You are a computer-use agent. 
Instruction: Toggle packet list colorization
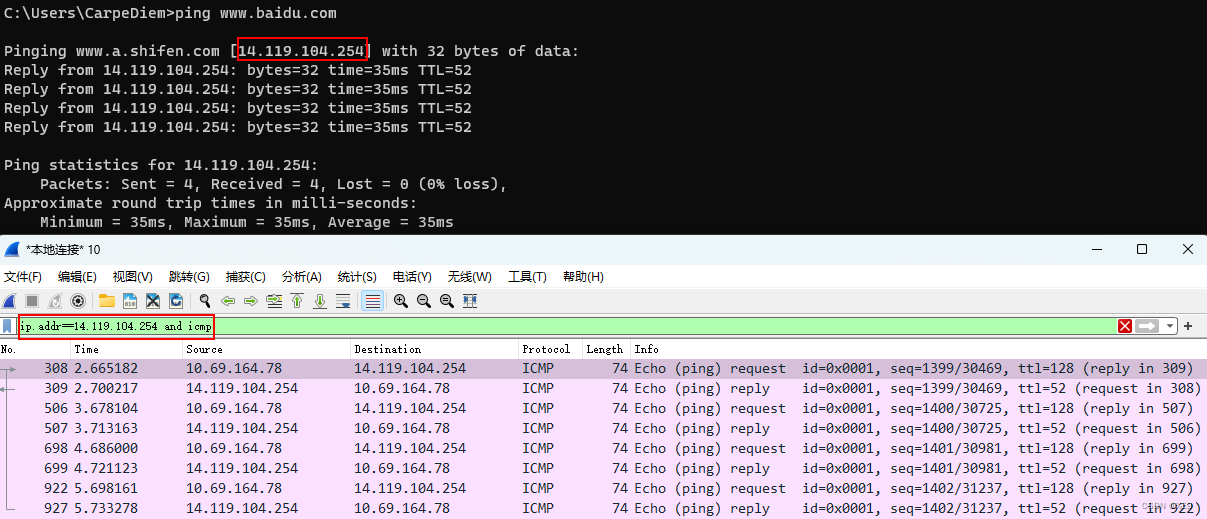coord(373,301)
